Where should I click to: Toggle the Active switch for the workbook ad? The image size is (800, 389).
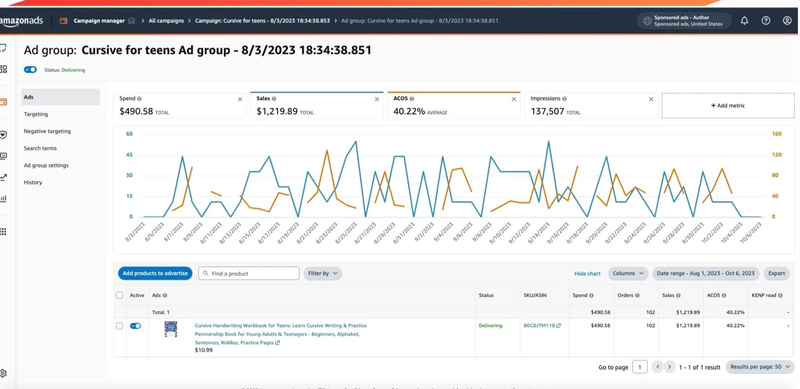click(135, 326)
